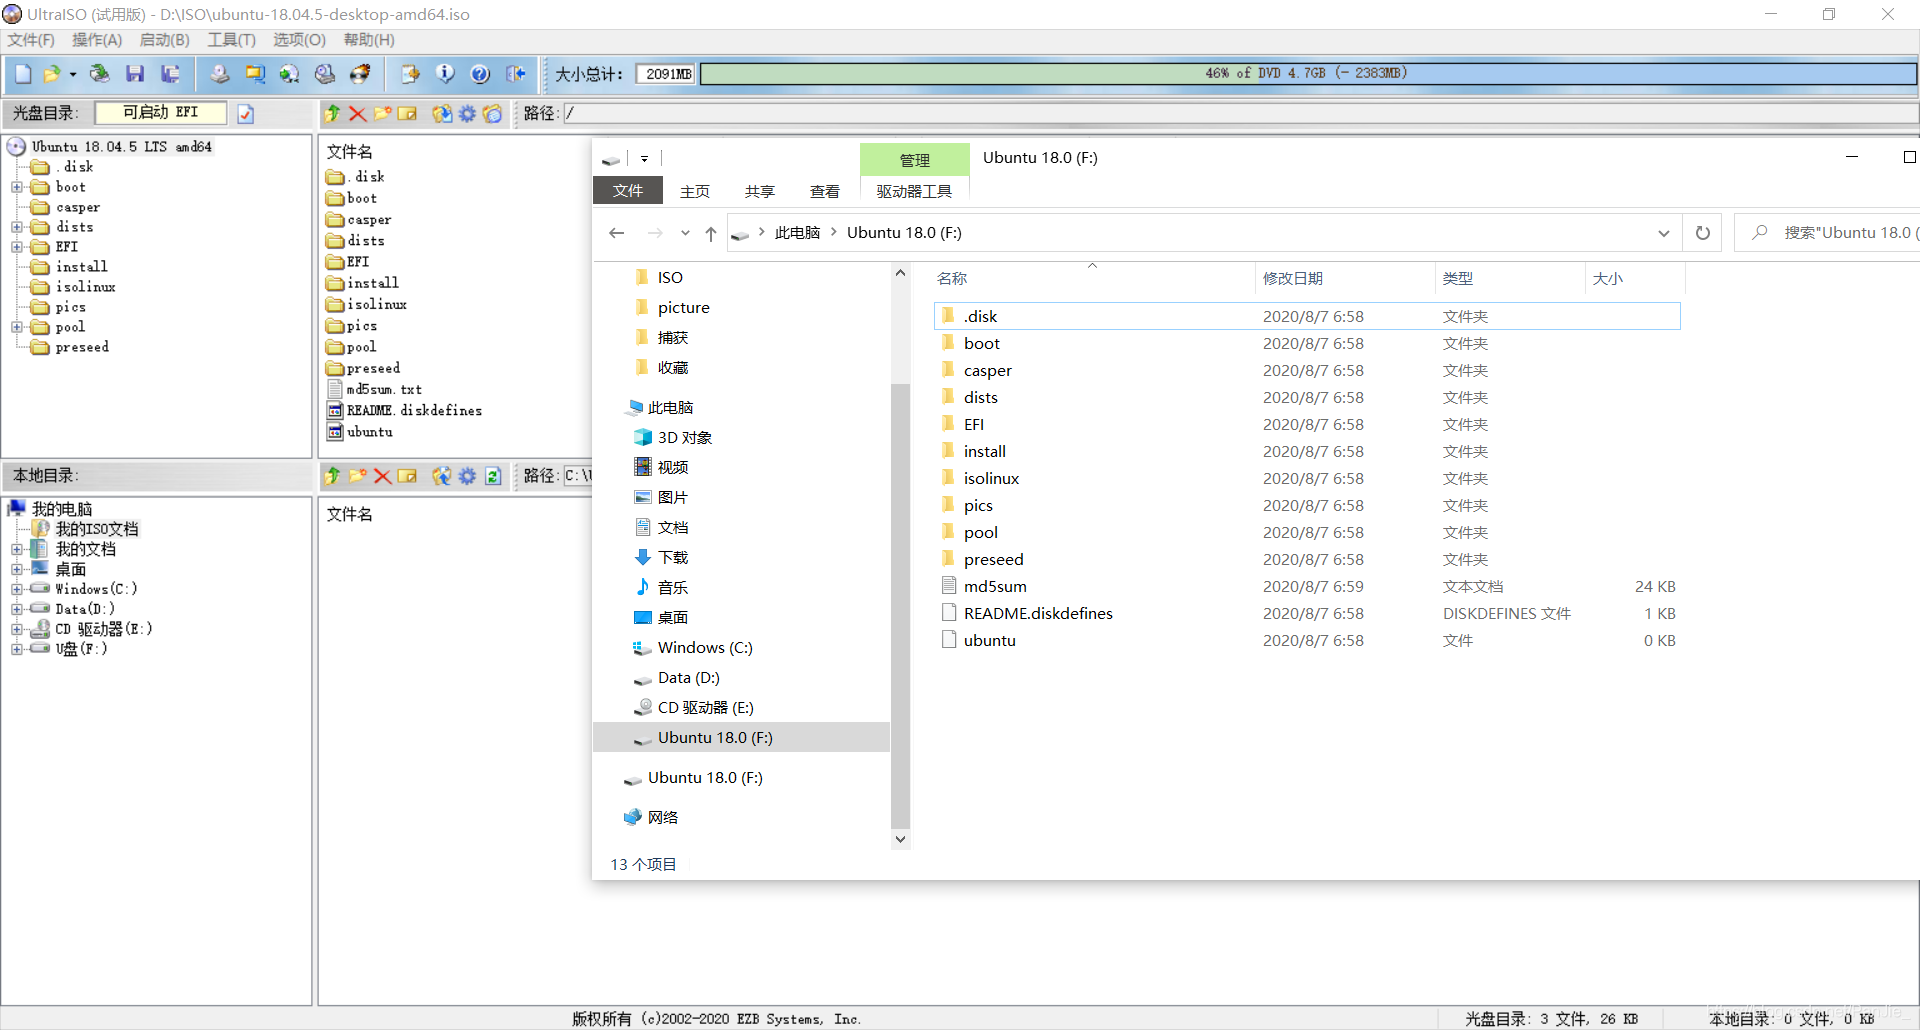Click the Compress ISO icon in UltraISO toolbar

[255, 74]
